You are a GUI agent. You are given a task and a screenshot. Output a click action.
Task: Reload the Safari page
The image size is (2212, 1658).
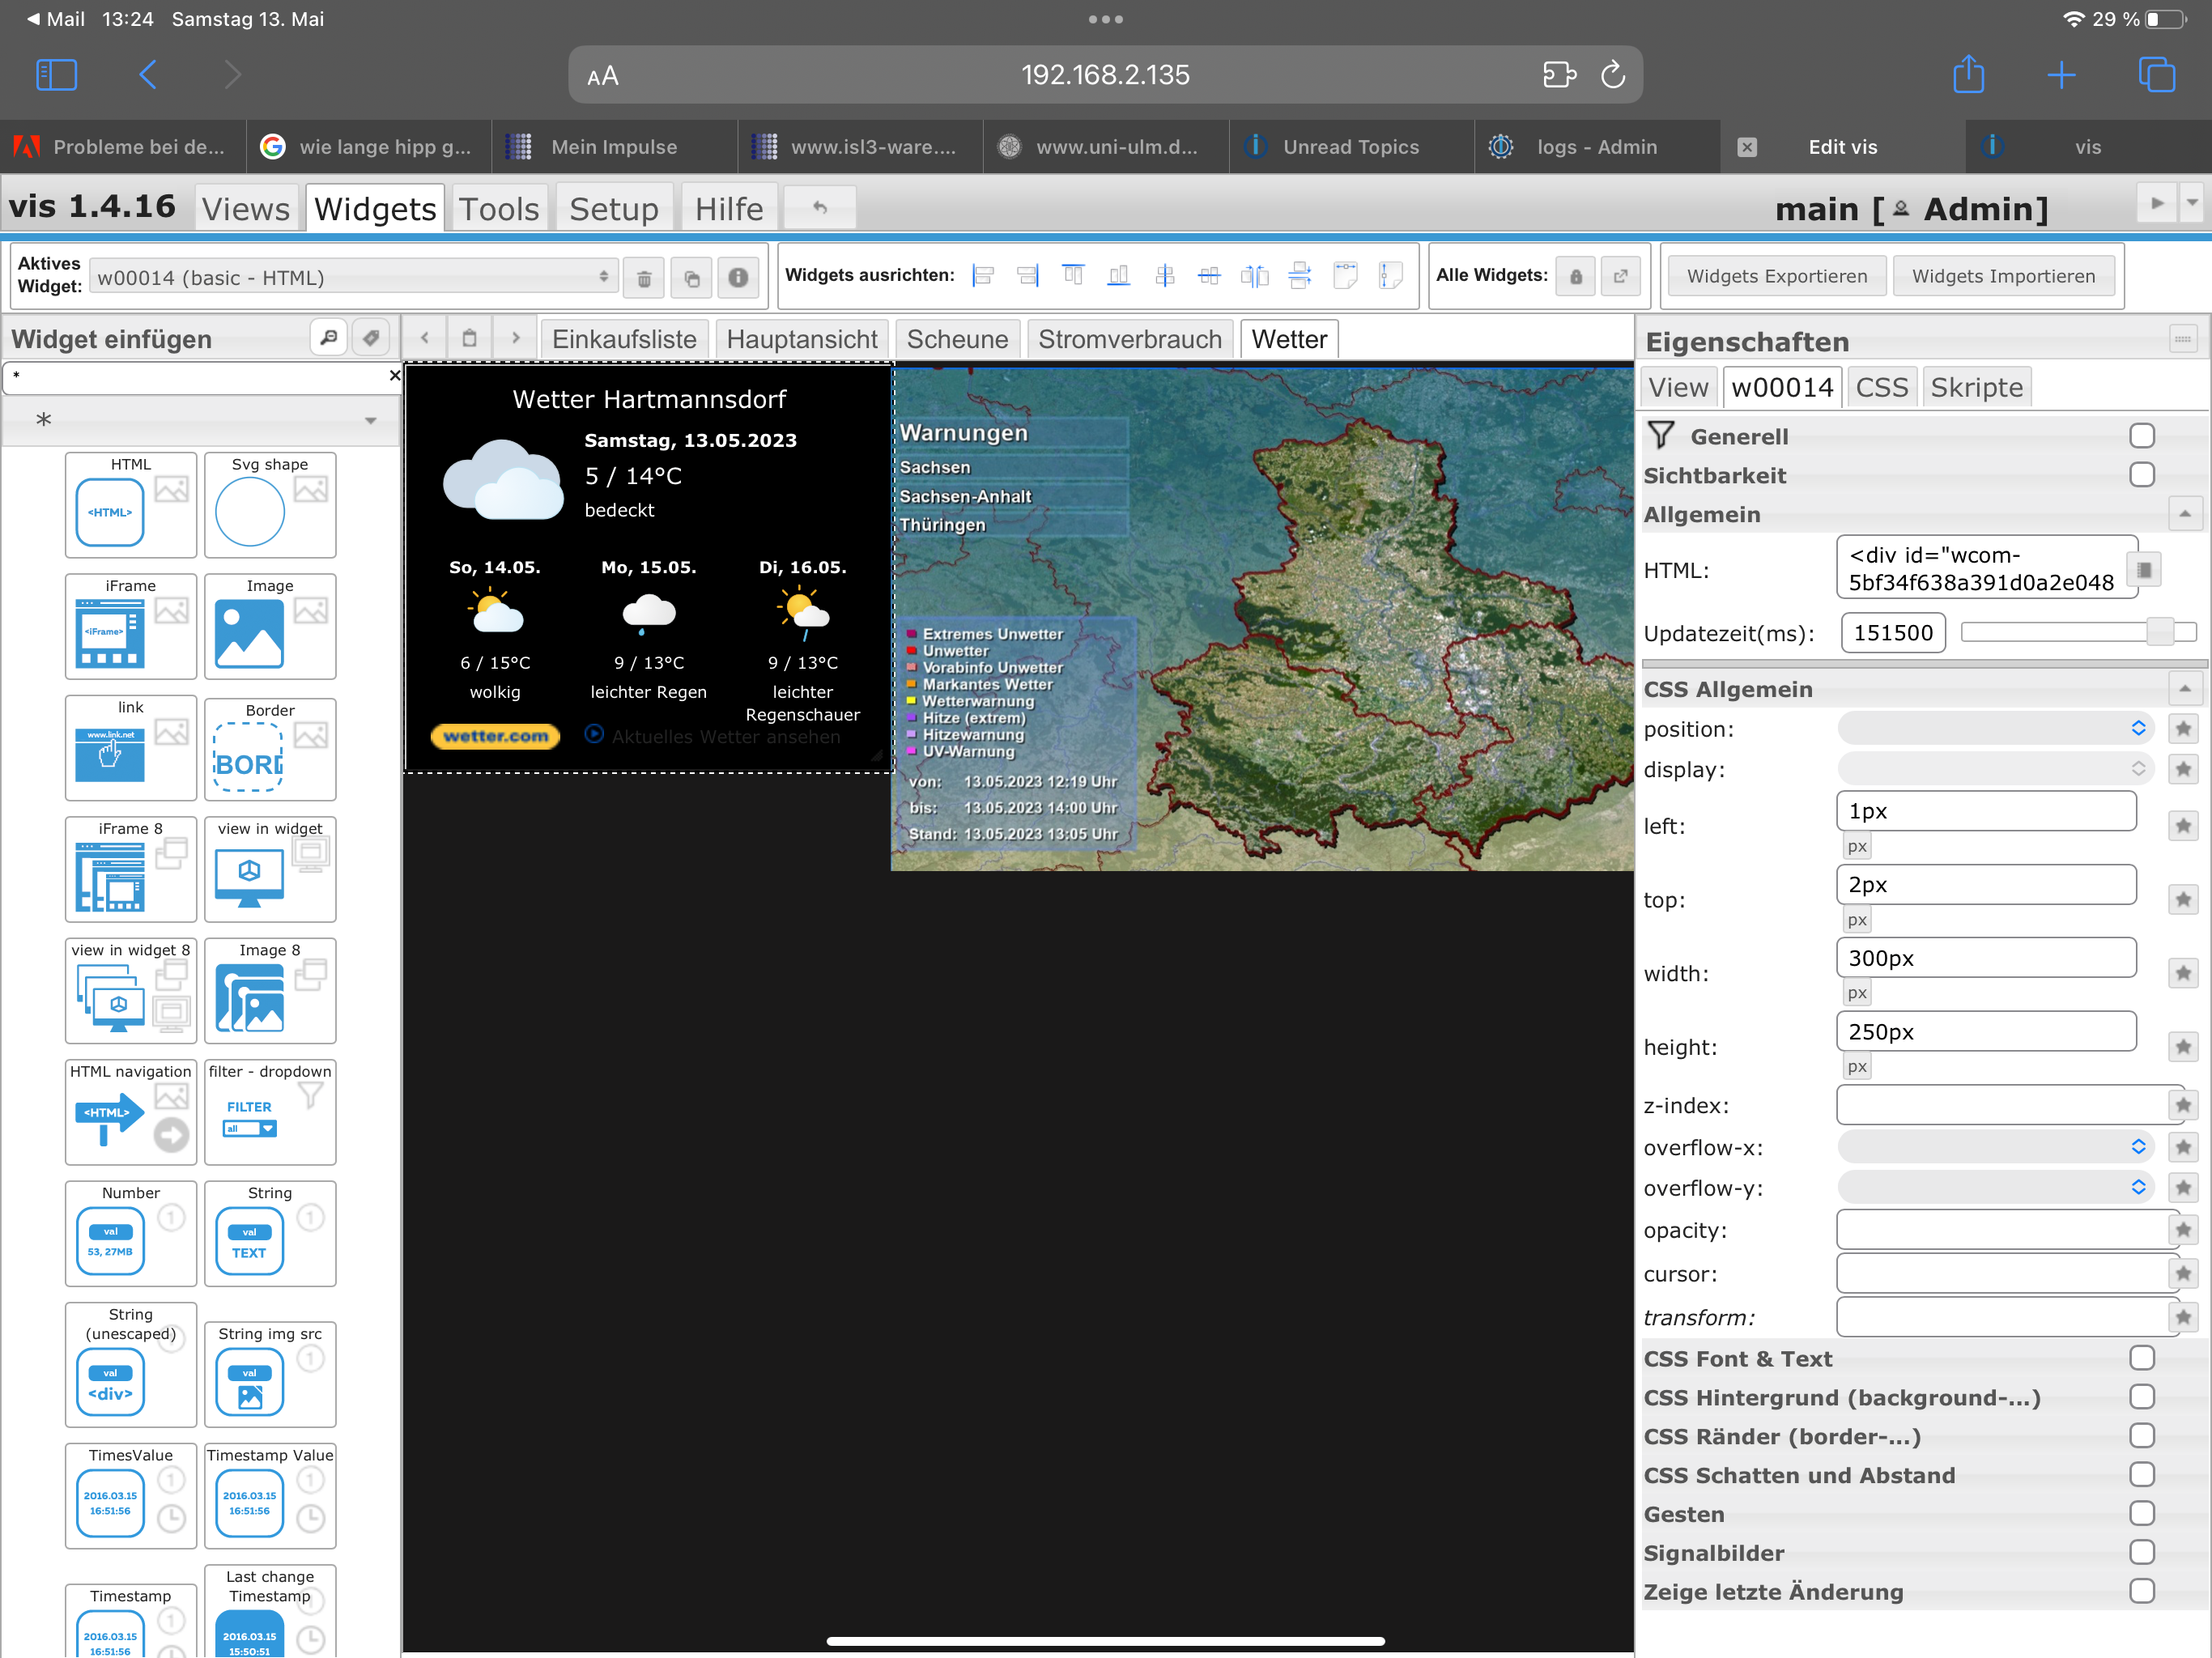point(1612,75)
